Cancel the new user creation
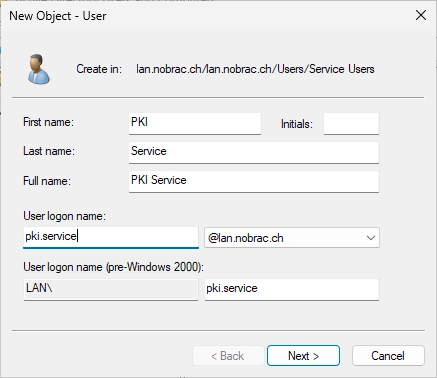437x378 pixels. [x=388, y=356]
